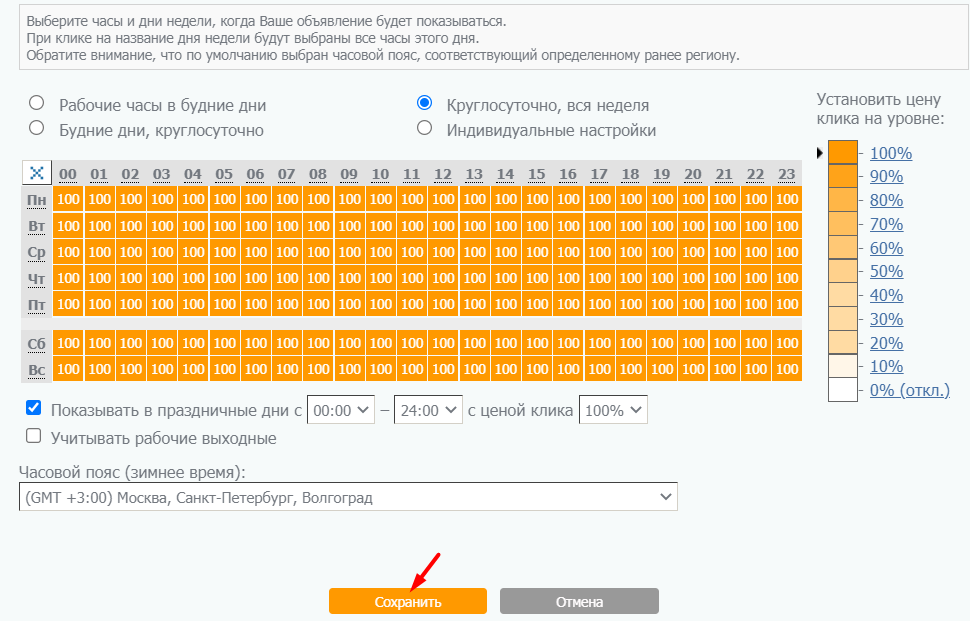The height and width of the screenshot is (621, 970).
Task: Select the 100% orange price swatch
Action: tap(843, 153)
